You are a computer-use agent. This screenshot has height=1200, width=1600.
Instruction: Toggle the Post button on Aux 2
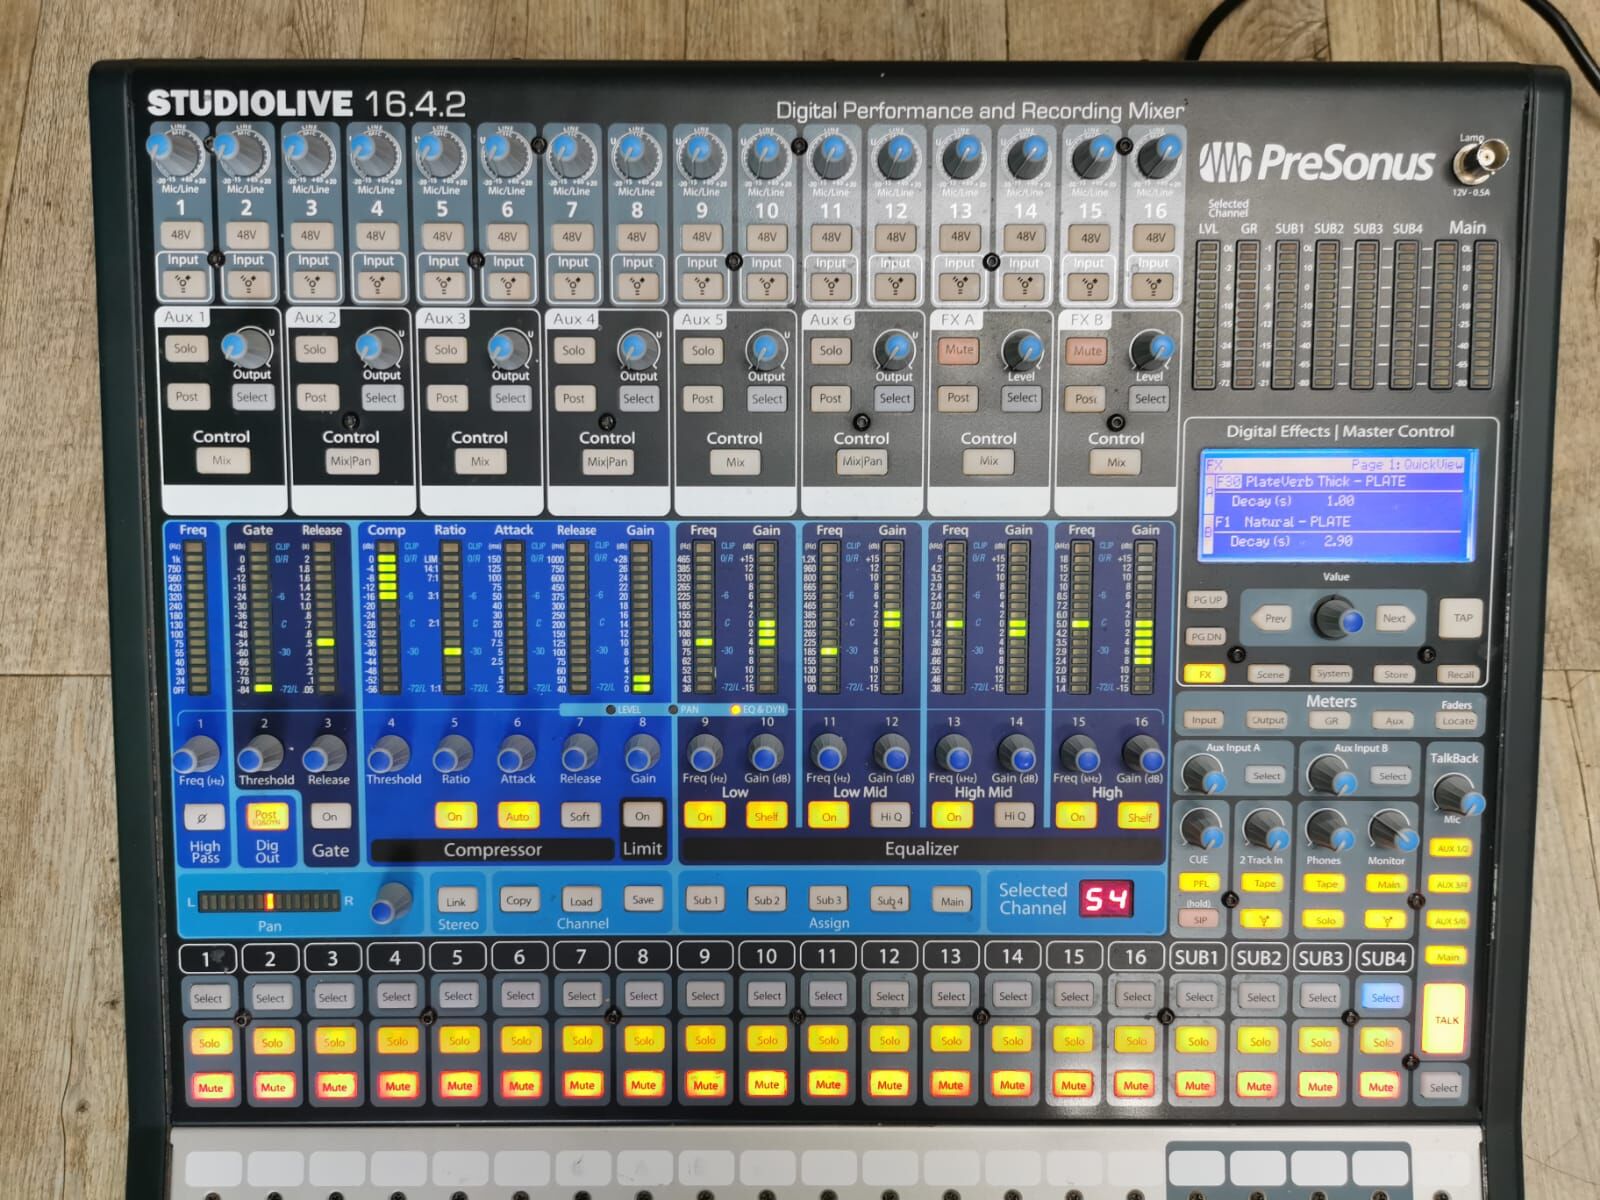[x=315, y=397]
